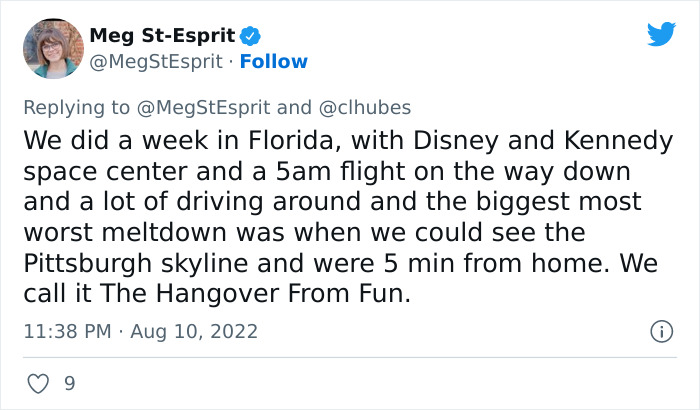Click the "Meg St-Esprit" display name
This screenshot has width=700, height=410.
162,36
